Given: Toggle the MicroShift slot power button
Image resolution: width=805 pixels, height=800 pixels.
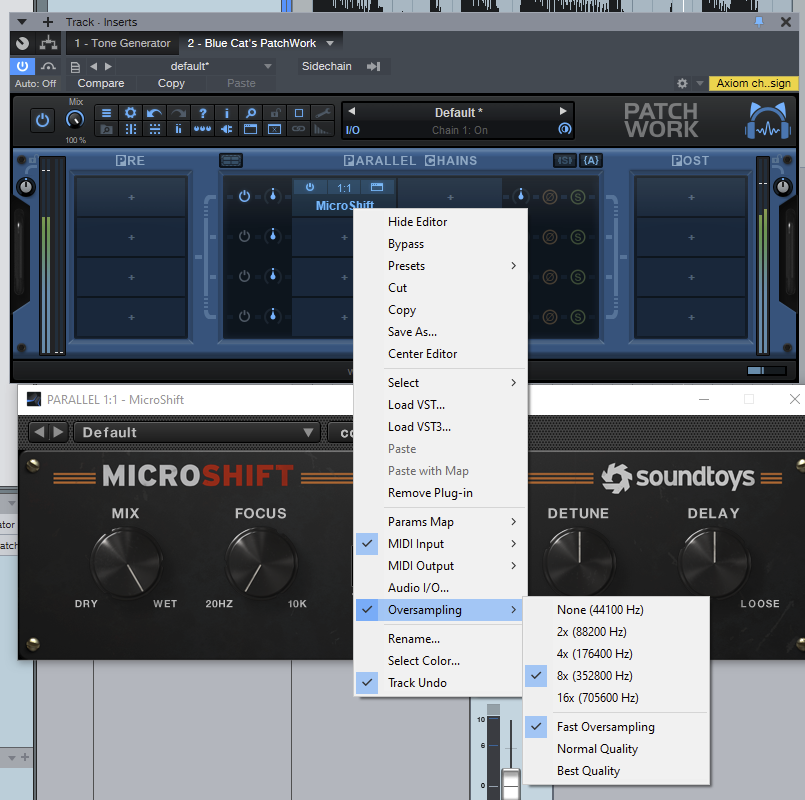Looking at the screenshot, I should click(310, 187).
